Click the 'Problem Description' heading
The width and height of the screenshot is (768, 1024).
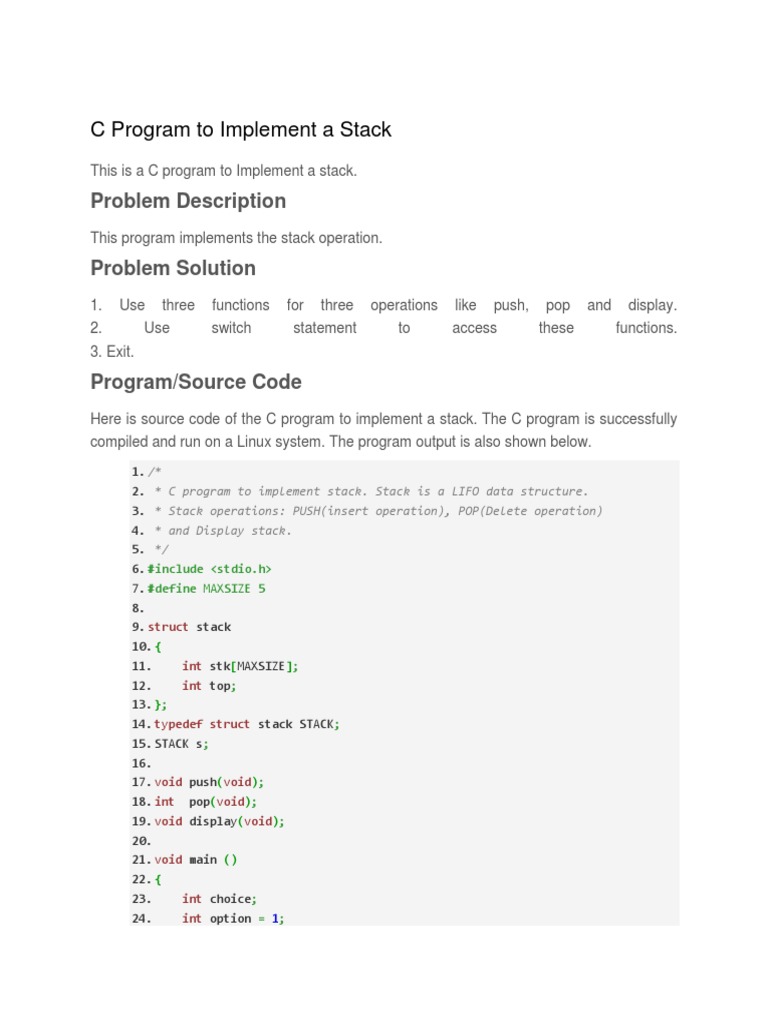coord(188,201)
